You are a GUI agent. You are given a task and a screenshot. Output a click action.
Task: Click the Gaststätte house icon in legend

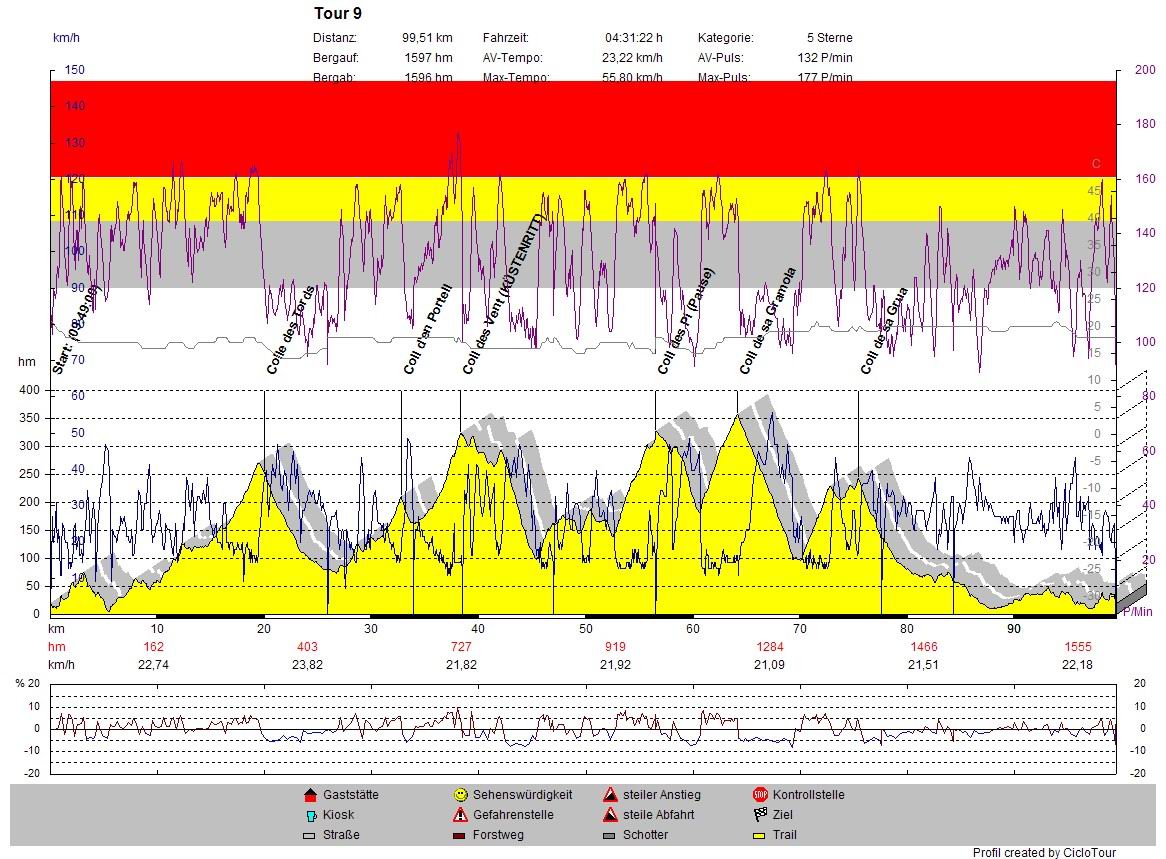tap(309, 795)
